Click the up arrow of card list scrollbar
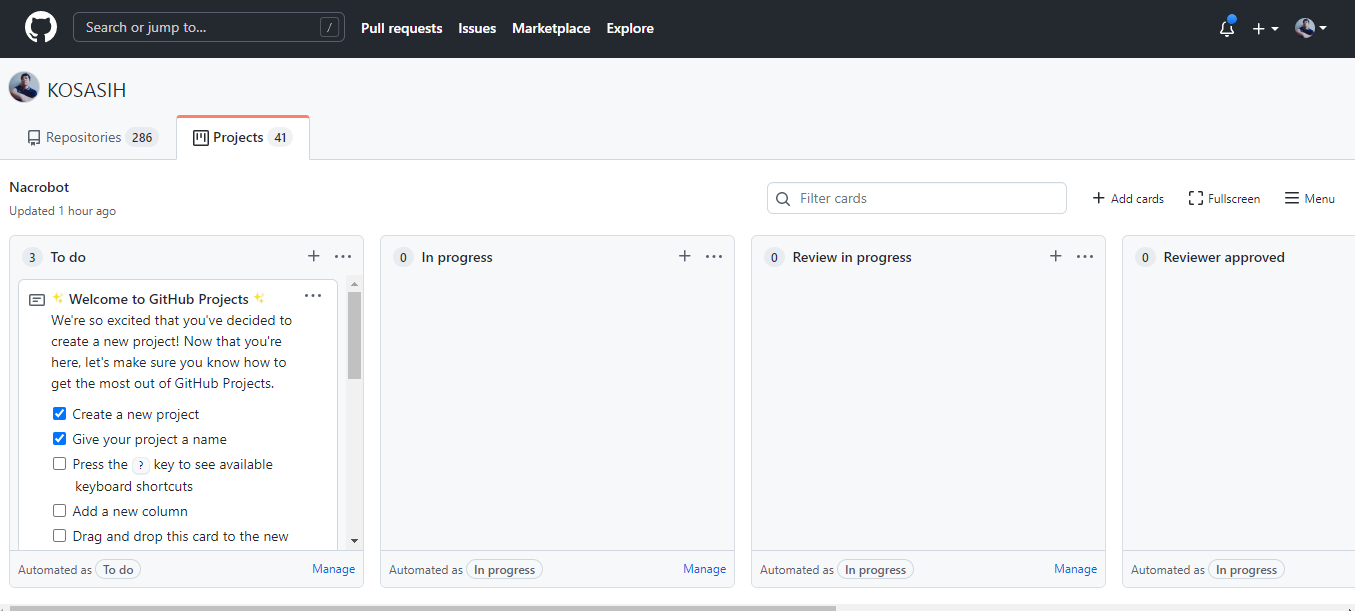Screen dimensions: 1355x611 tap(354, 284)
